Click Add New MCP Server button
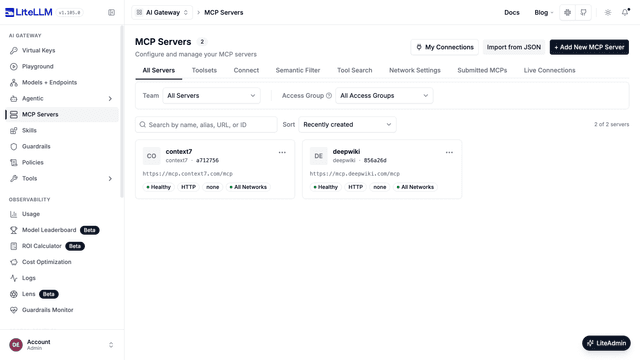This screenshot has height=360, width=640. [589, 47]
